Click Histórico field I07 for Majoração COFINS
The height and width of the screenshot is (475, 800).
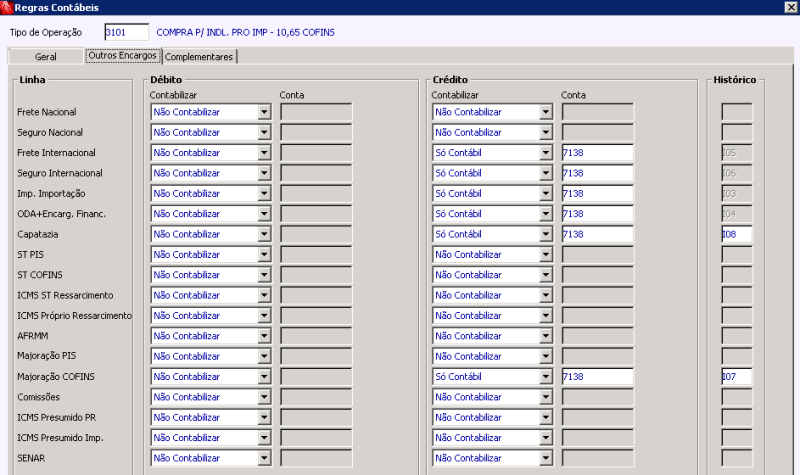(x=737, y=377)
